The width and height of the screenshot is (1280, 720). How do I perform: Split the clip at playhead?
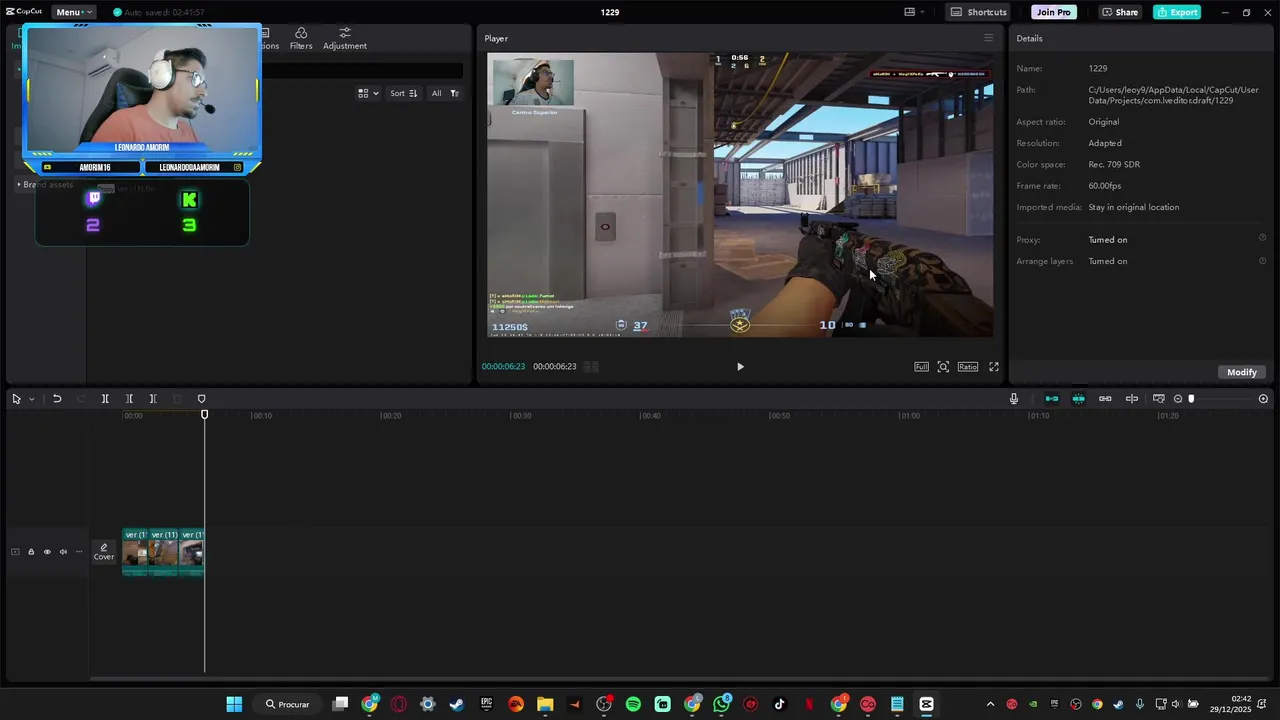[105, 399]
